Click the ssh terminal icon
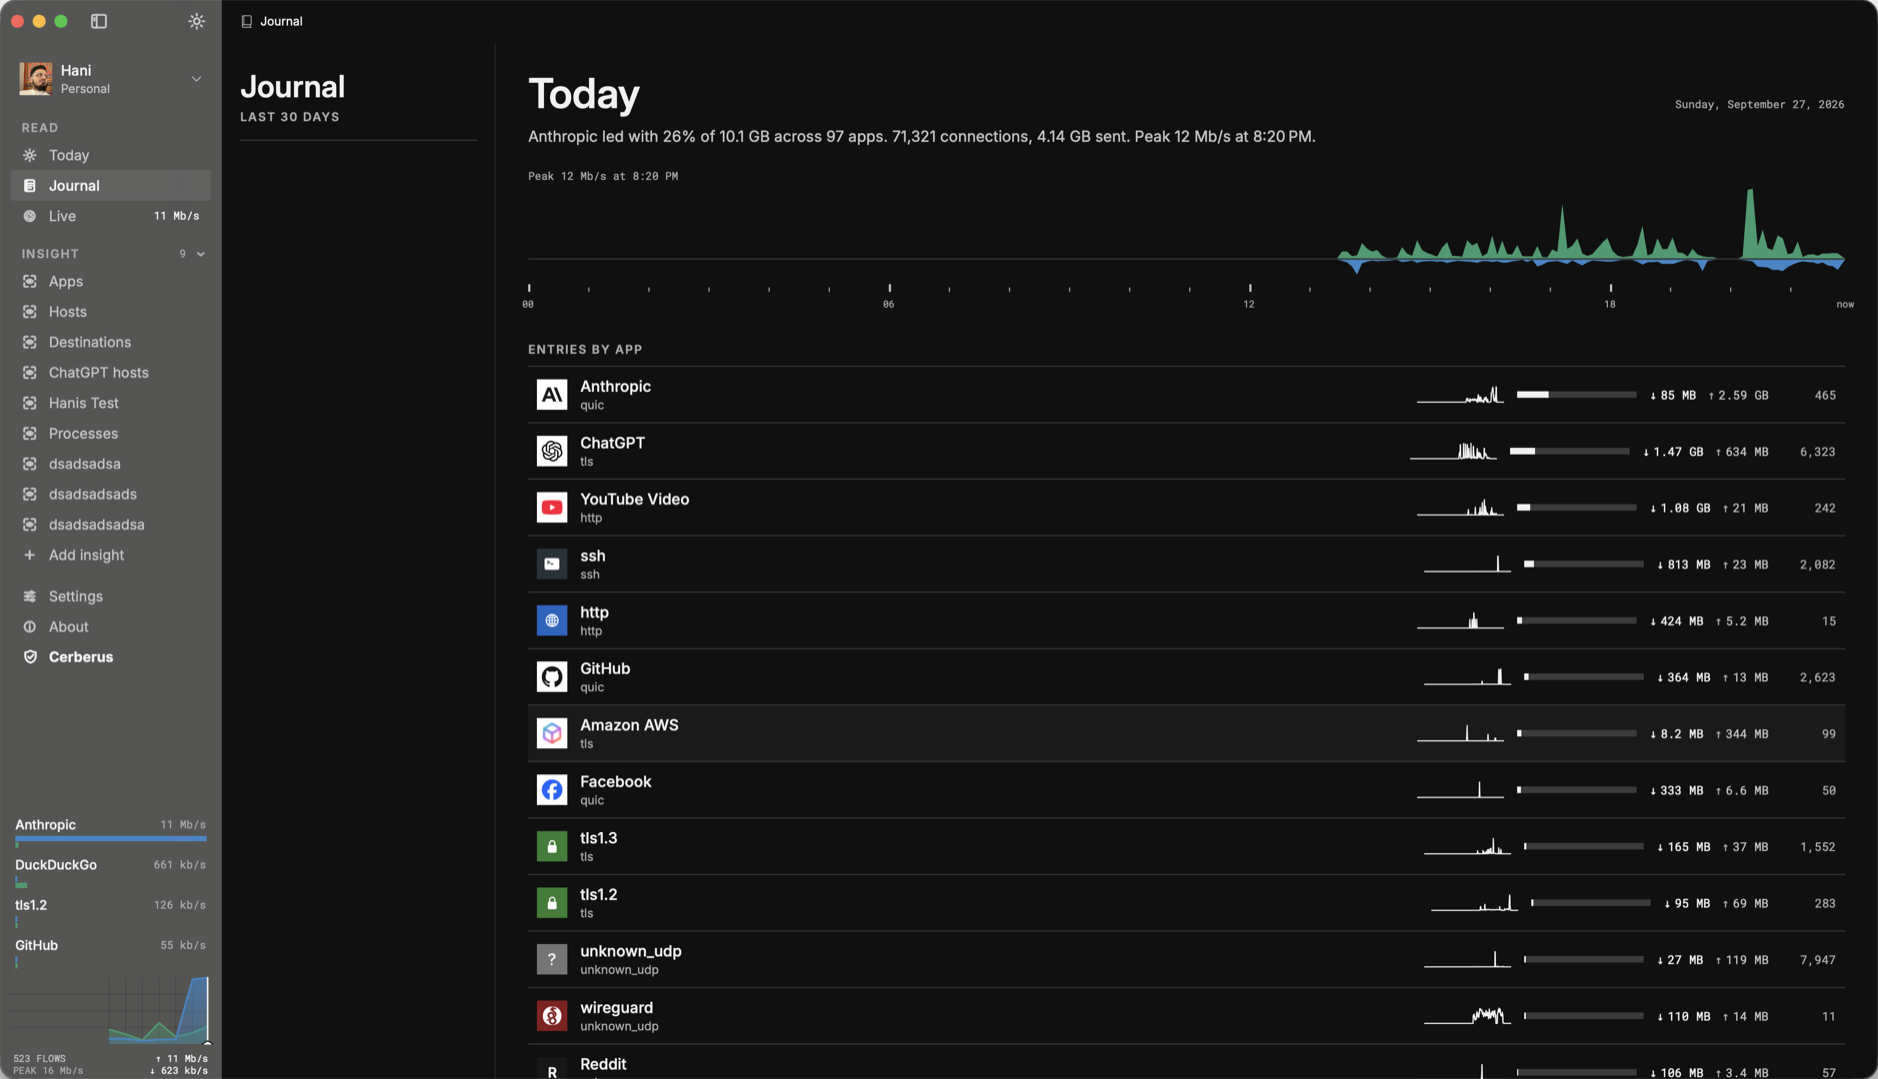Screen dimensions: 1878x1079 coord(552,564)
